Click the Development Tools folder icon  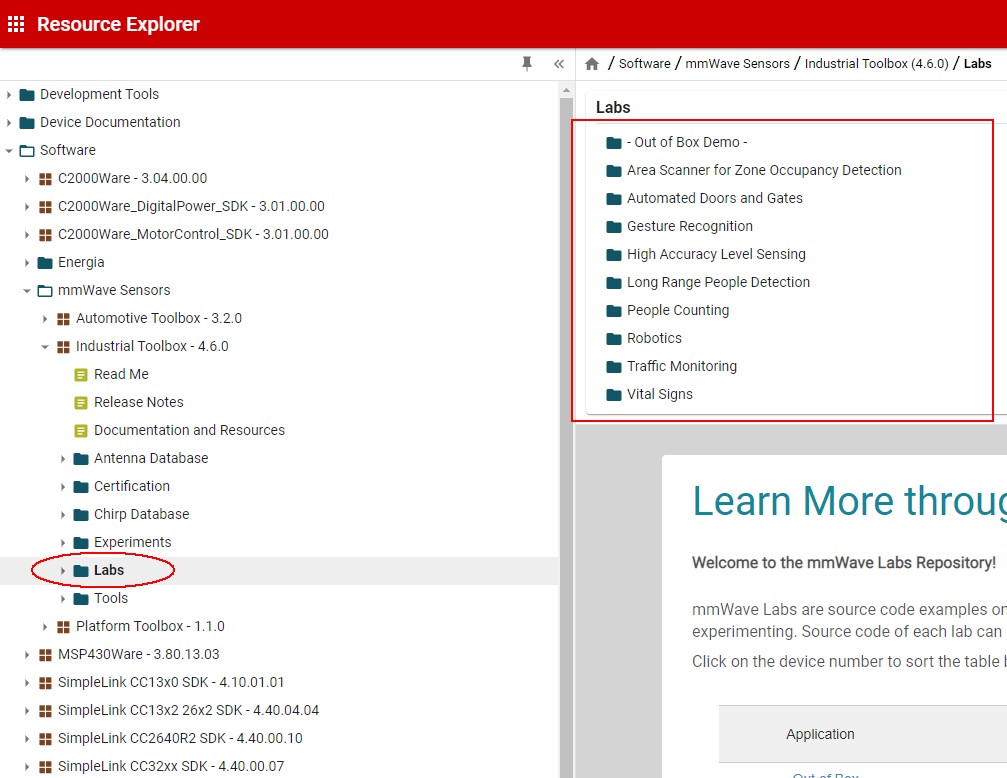tap(27, 94)
